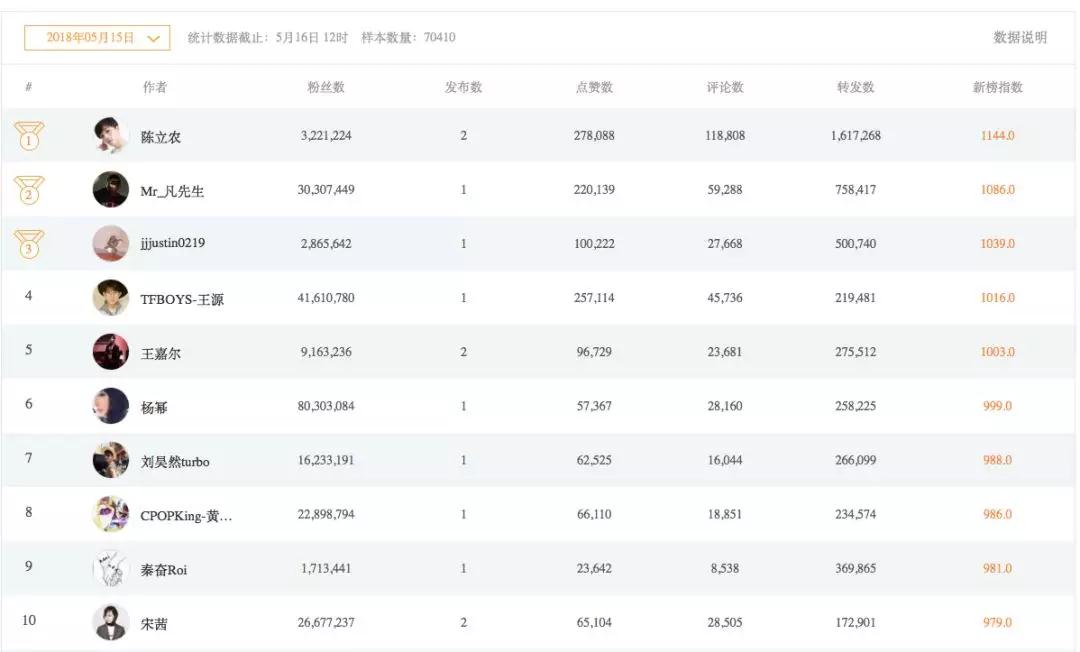Select author 王嘉尔
Viewport: 1080px width, 652px height.
pyautogui.click(x=160, y=353)
